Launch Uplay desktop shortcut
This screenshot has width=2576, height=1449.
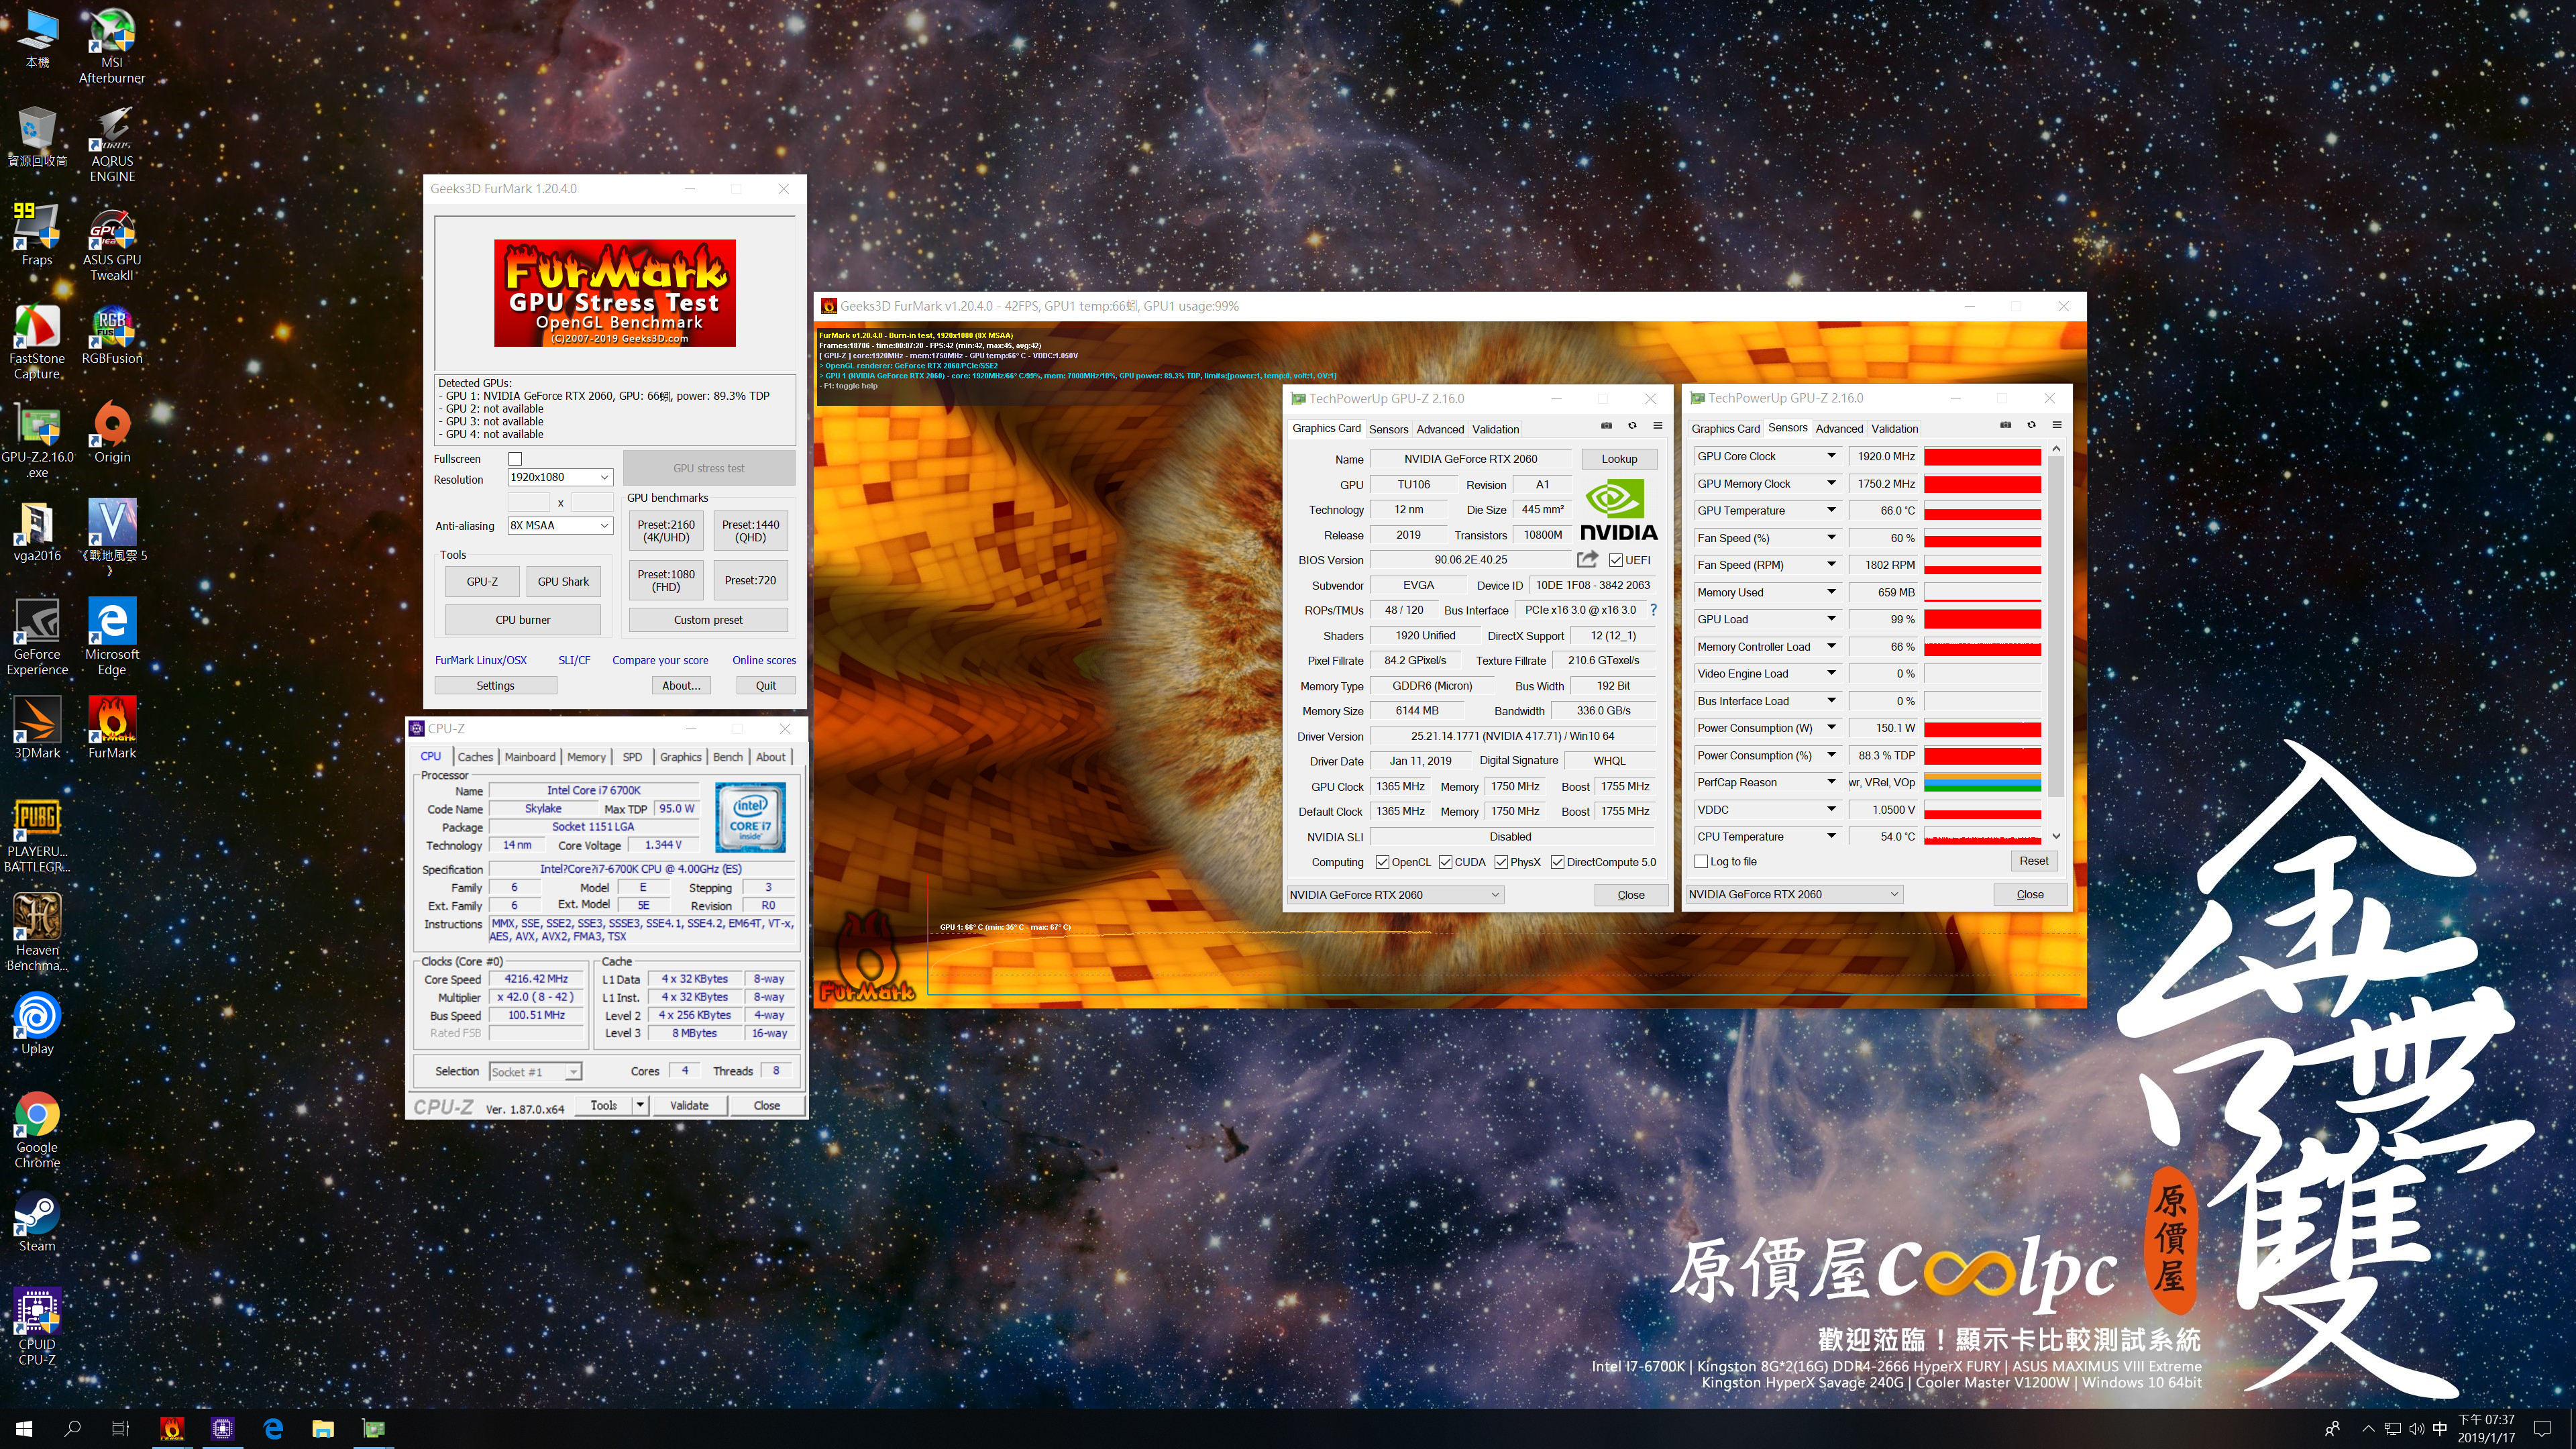click(x=37, y=1024)
